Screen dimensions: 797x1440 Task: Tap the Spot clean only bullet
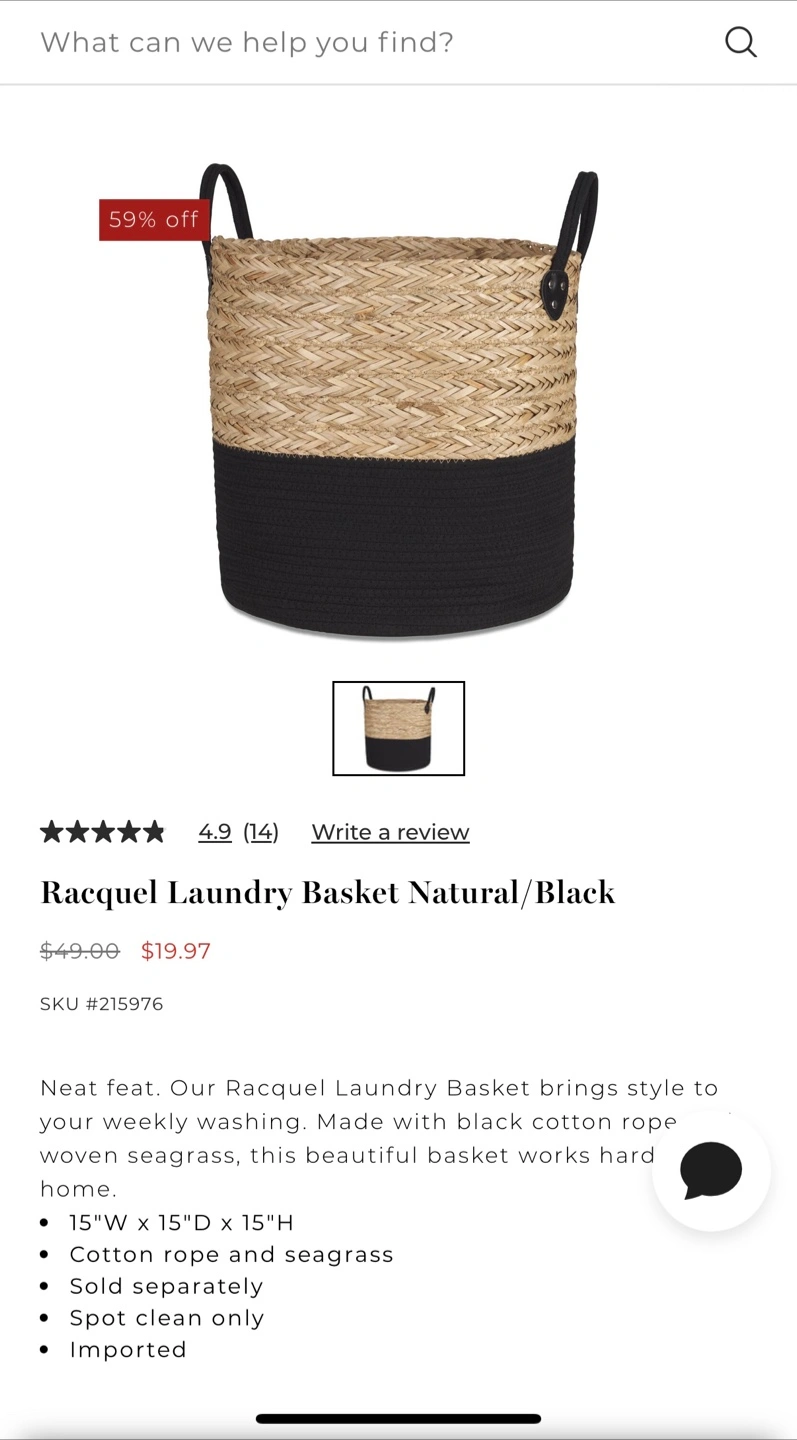(167, 1318)
